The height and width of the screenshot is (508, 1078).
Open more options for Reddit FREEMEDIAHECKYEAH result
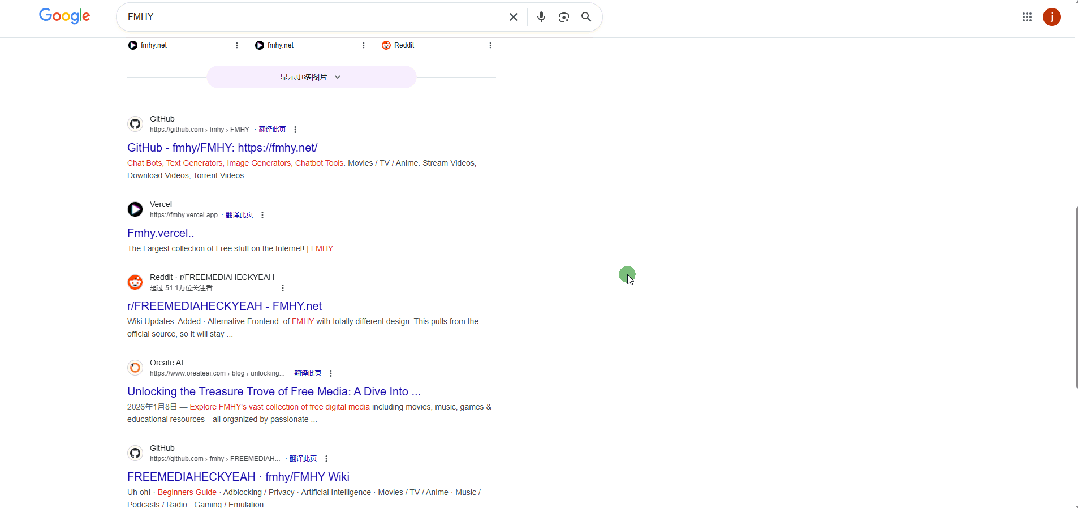coord(282,288)
